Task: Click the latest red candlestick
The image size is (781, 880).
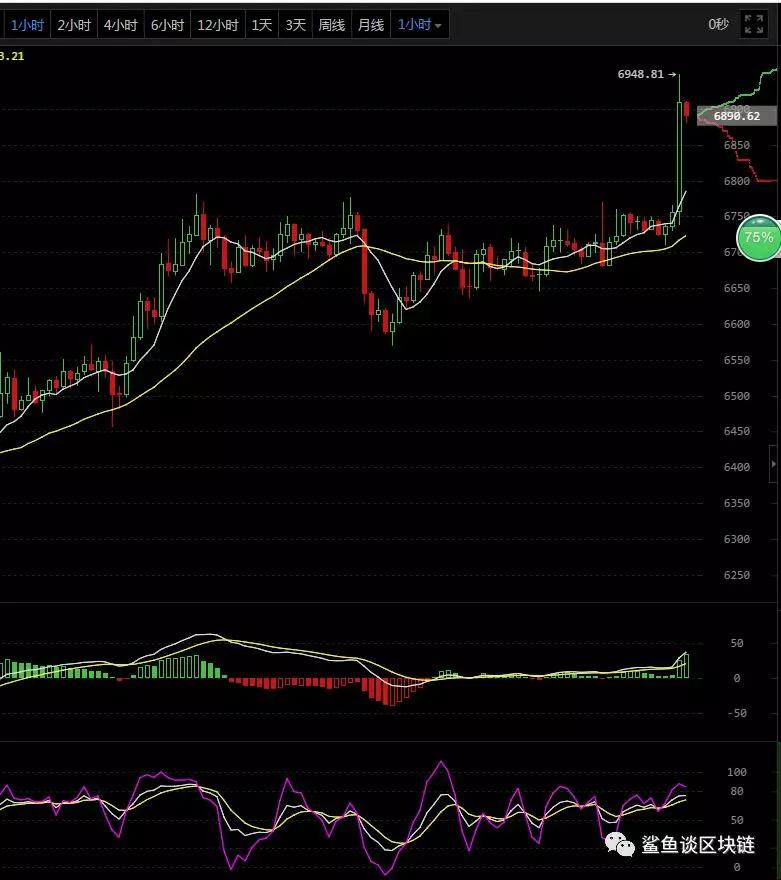Action: point(687,109)
